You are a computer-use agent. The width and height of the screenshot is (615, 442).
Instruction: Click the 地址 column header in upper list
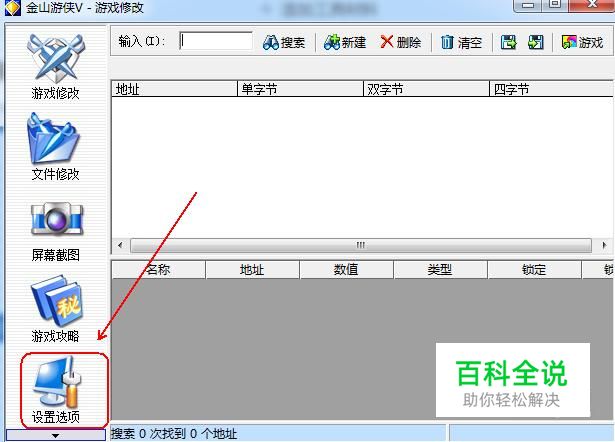click(175, 89)
